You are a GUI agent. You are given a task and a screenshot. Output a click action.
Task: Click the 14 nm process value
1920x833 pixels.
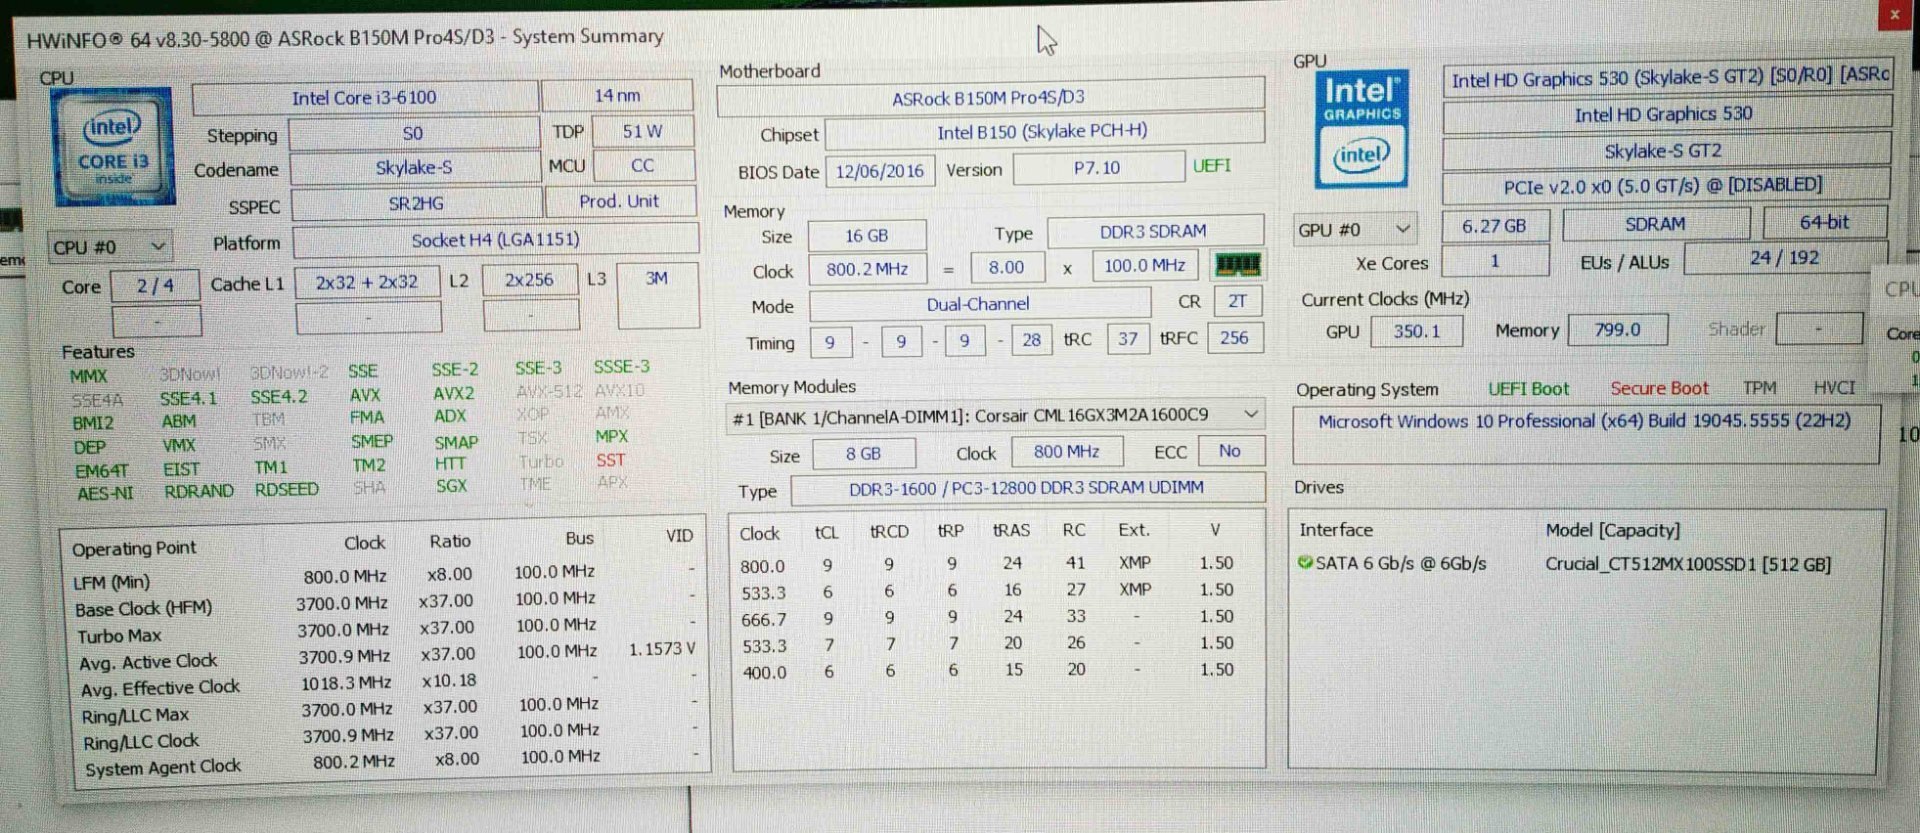pos(617,96)
